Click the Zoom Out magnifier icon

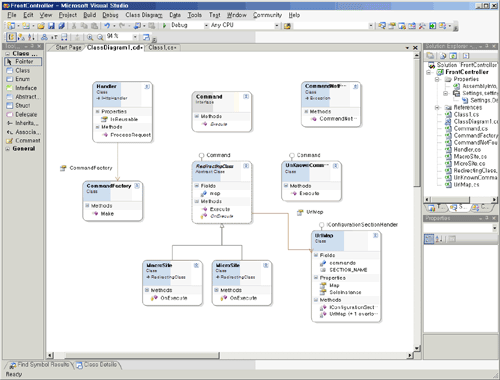[x=100, y=37]
